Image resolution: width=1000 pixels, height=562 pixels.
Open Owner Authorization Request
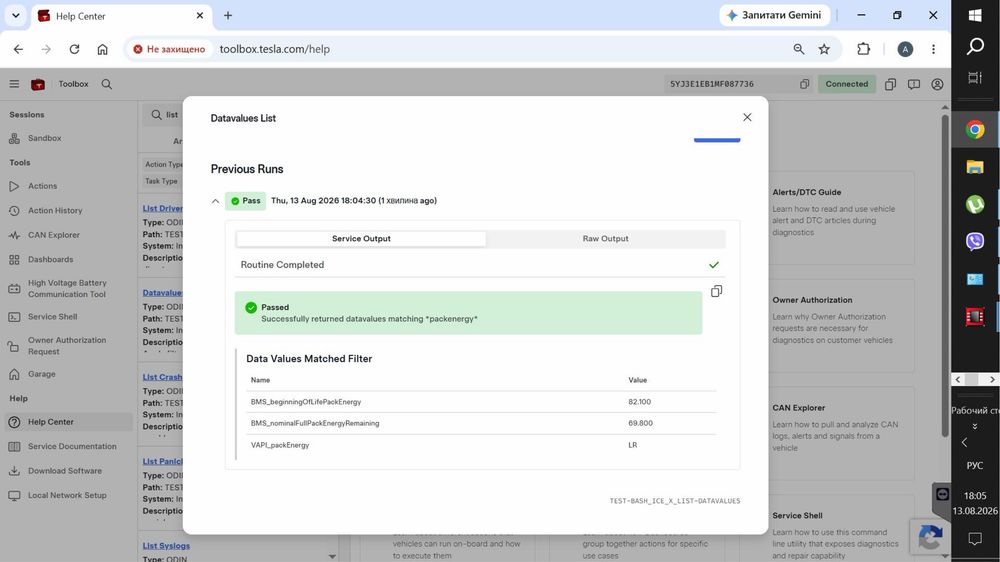tap(67, 346)
